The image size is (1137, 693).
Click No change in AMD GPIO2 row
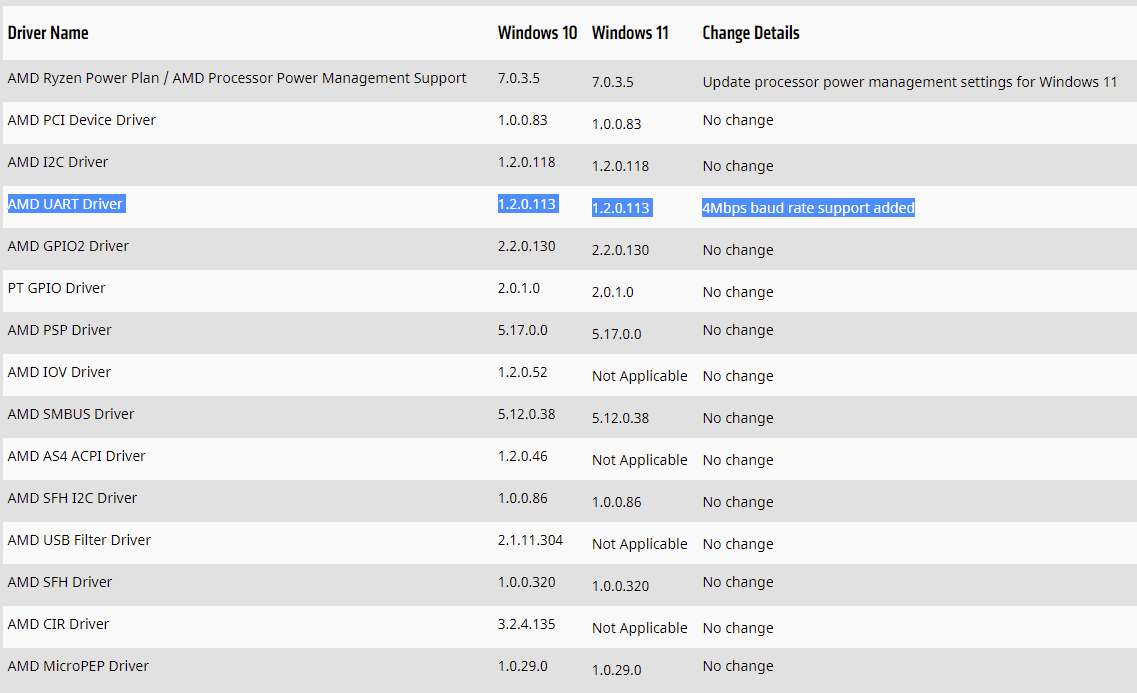pos(737,251)
